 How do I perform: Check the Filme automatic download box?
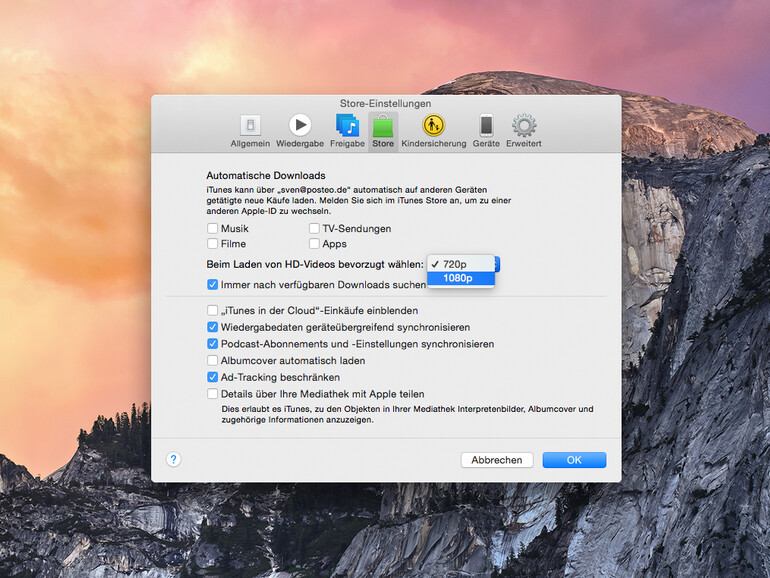(212, 244)
